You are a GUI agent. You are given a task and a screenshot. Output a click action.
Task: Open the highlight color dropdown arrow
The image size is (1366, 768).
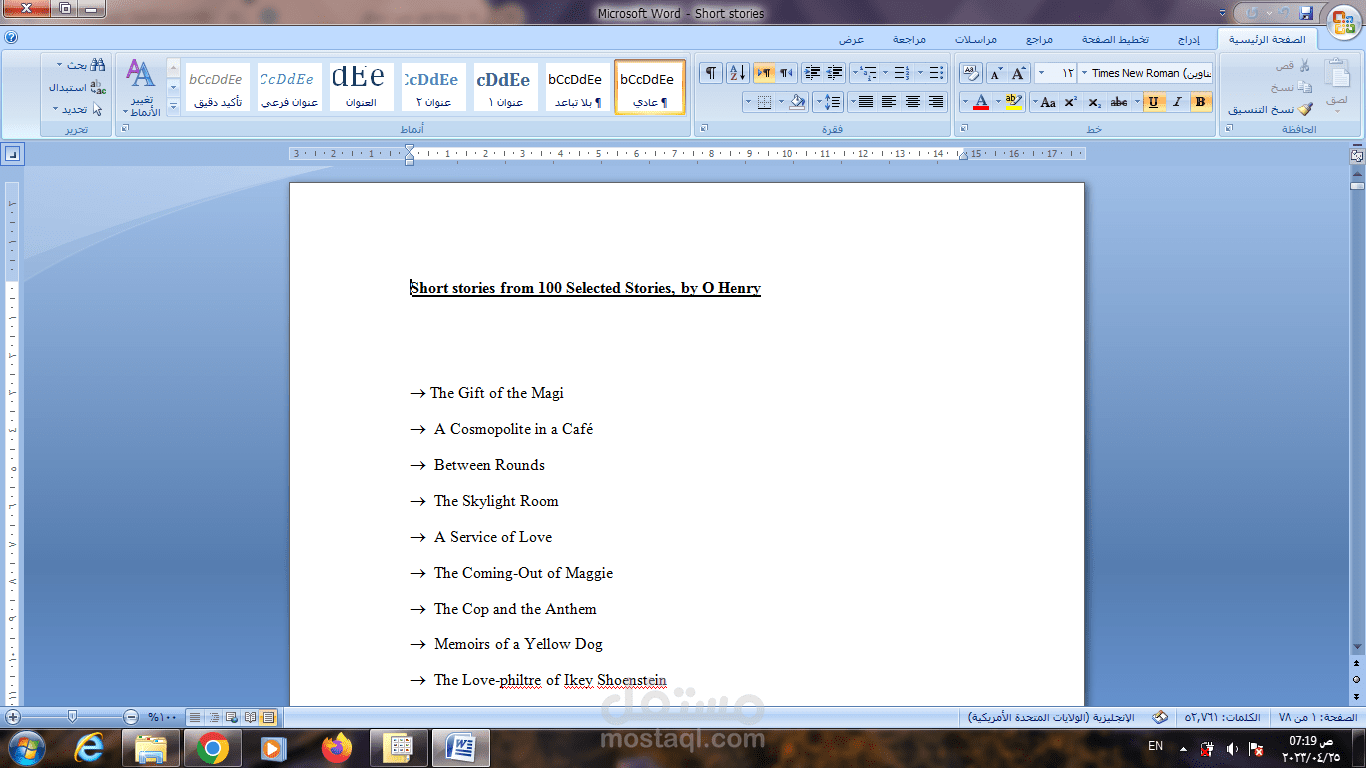click(998, 101)
